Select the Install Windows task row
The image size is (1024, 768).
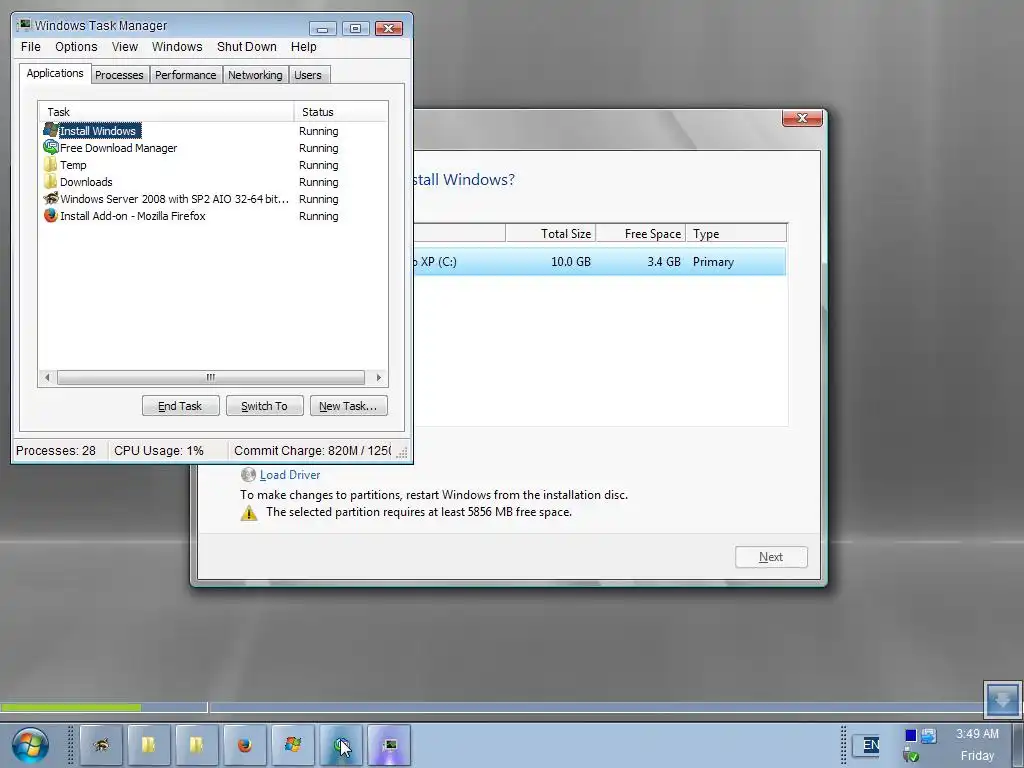pyautogui.click(x=213, y=131)
